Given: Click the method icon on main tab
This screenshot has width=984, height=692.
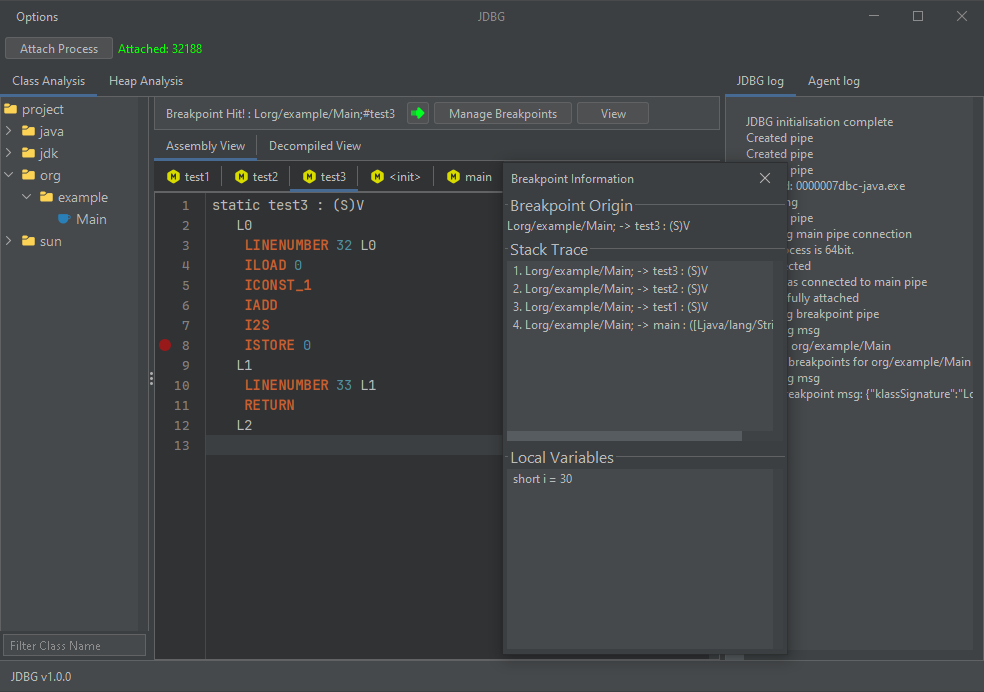Looking at the screenshot, I should (454, 177).
